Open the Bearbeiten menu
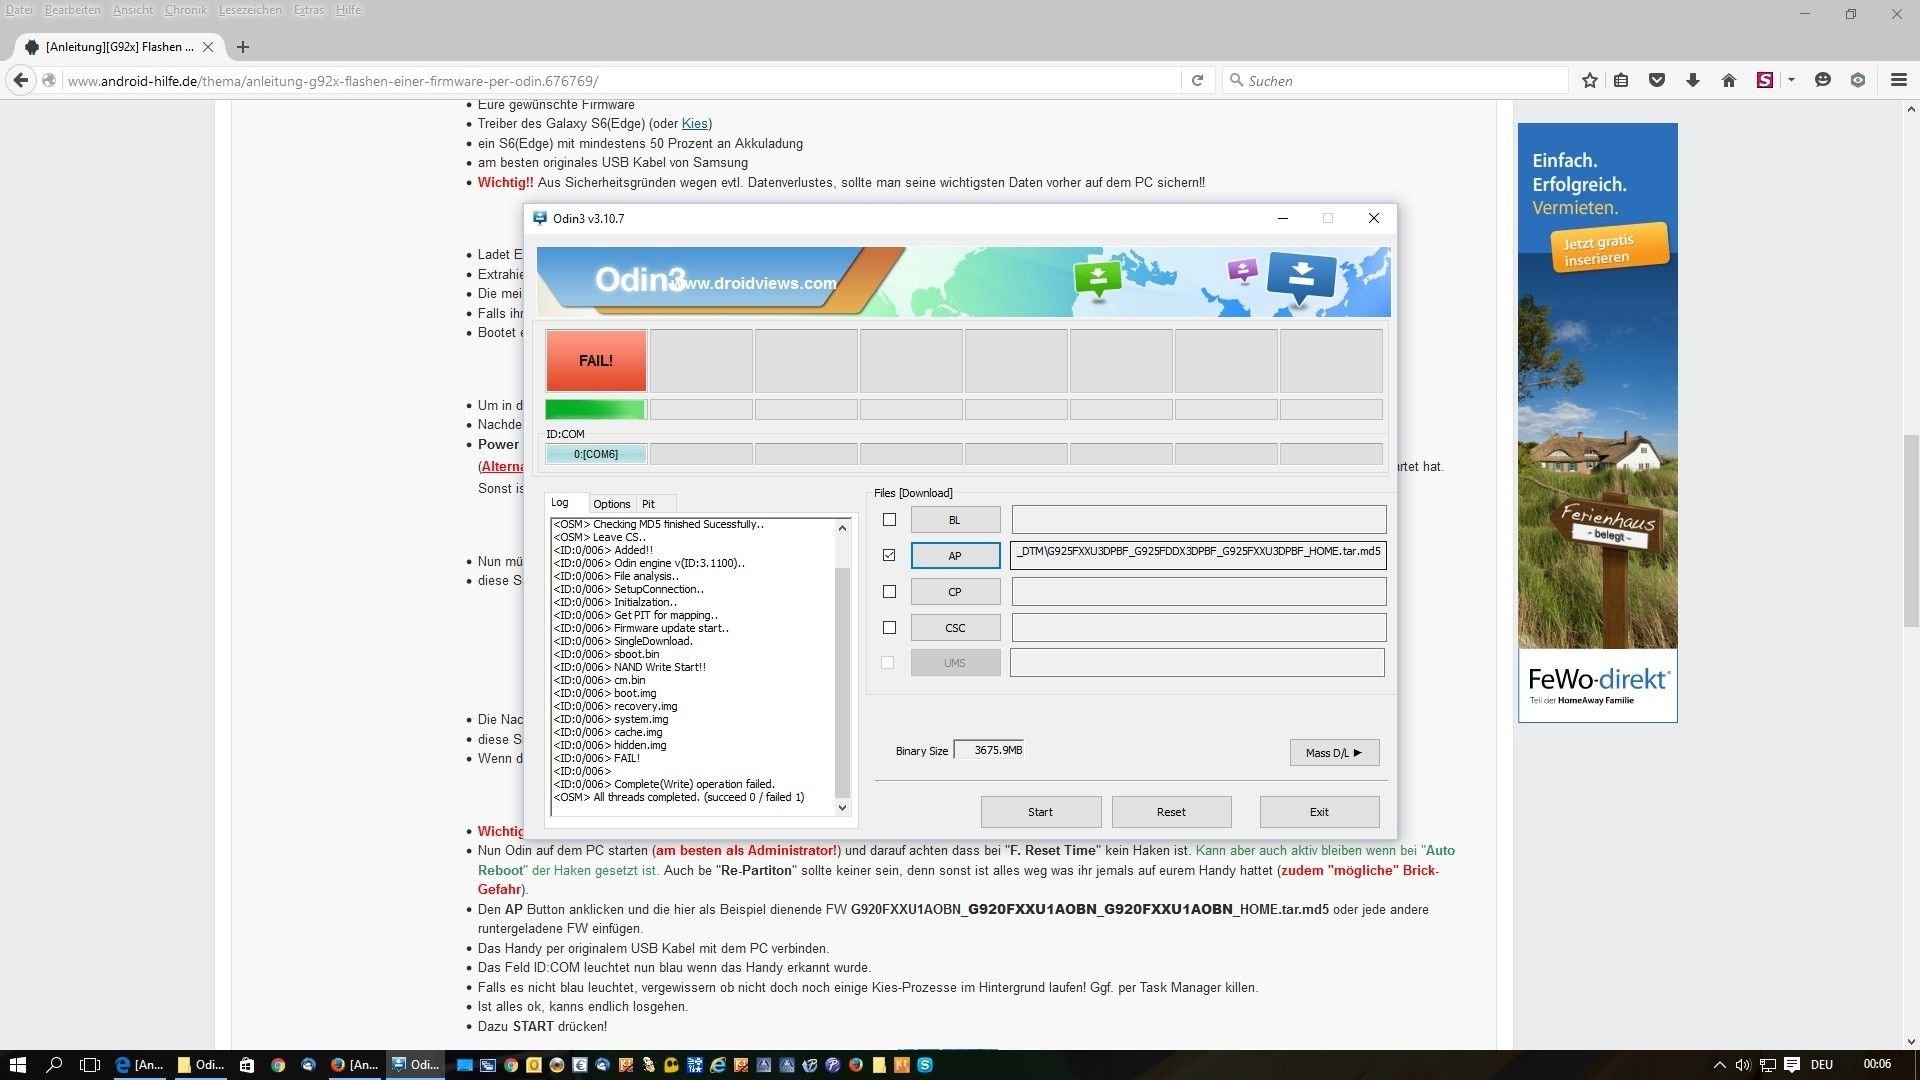The height and width of the screenshot is (1080, 1920). tap(73, 10)
